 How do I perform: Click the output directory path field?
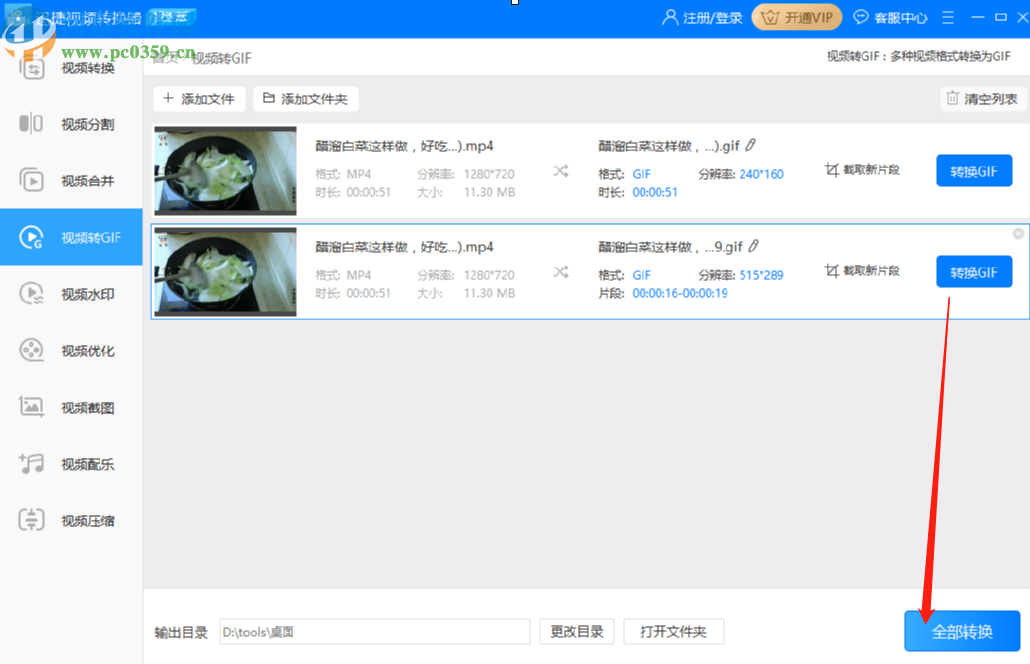(x=374, y=631)
